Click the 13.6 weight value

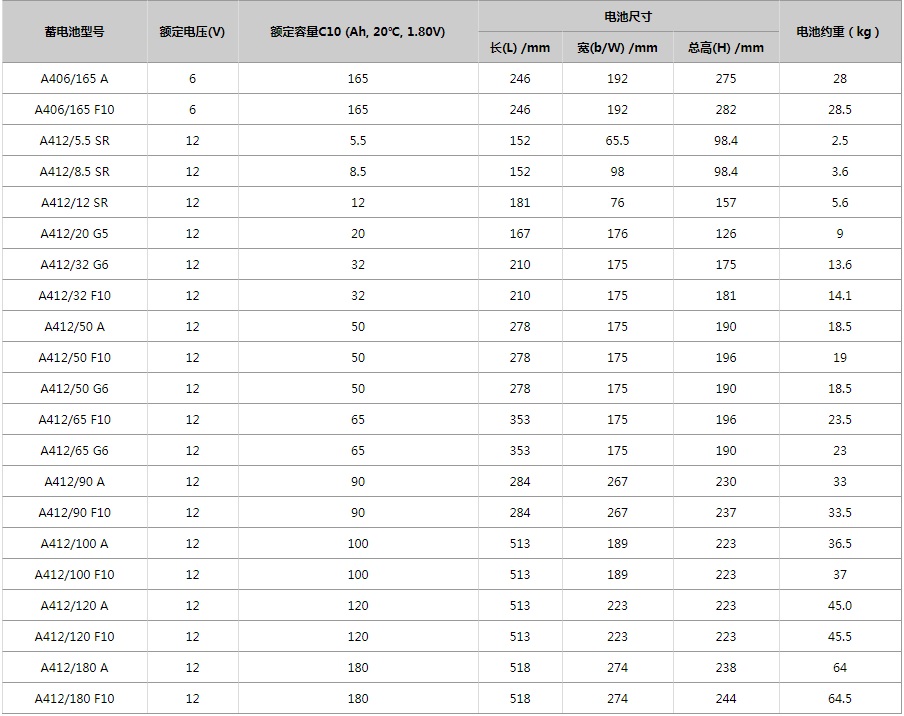click(839, 265)
